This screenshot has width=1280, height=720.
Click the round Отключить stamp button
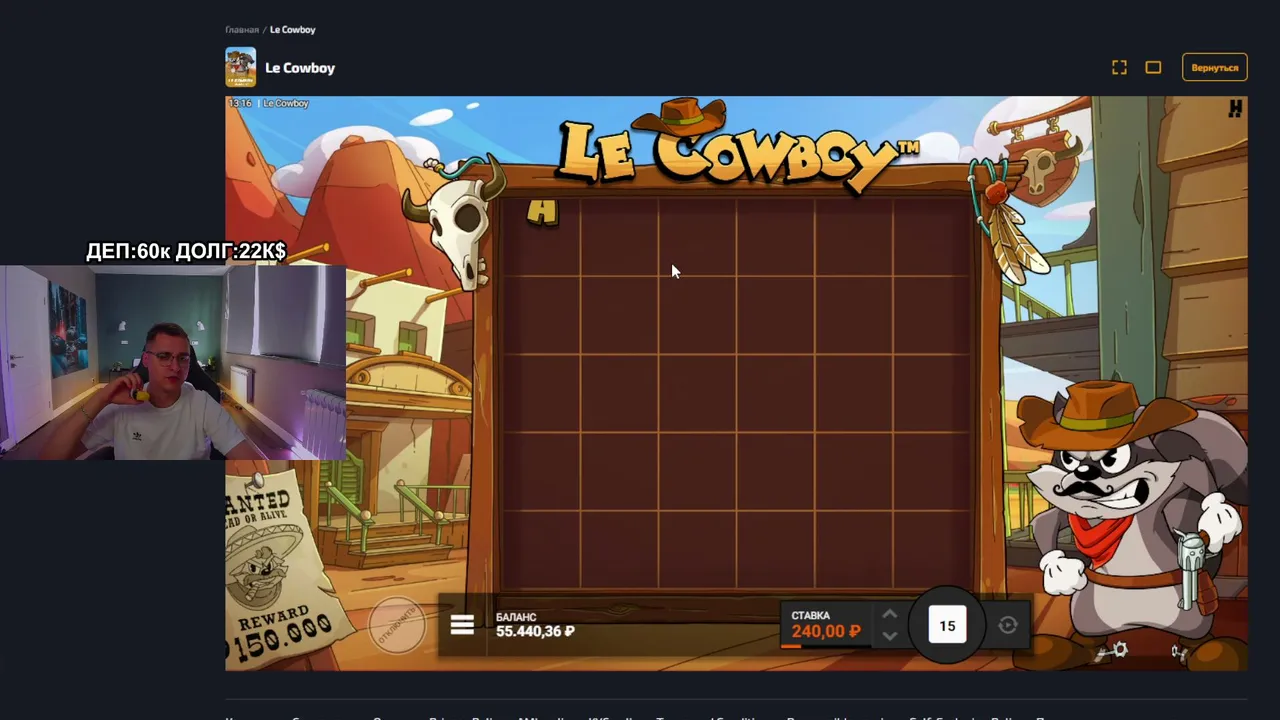click(x=397, y=625)
